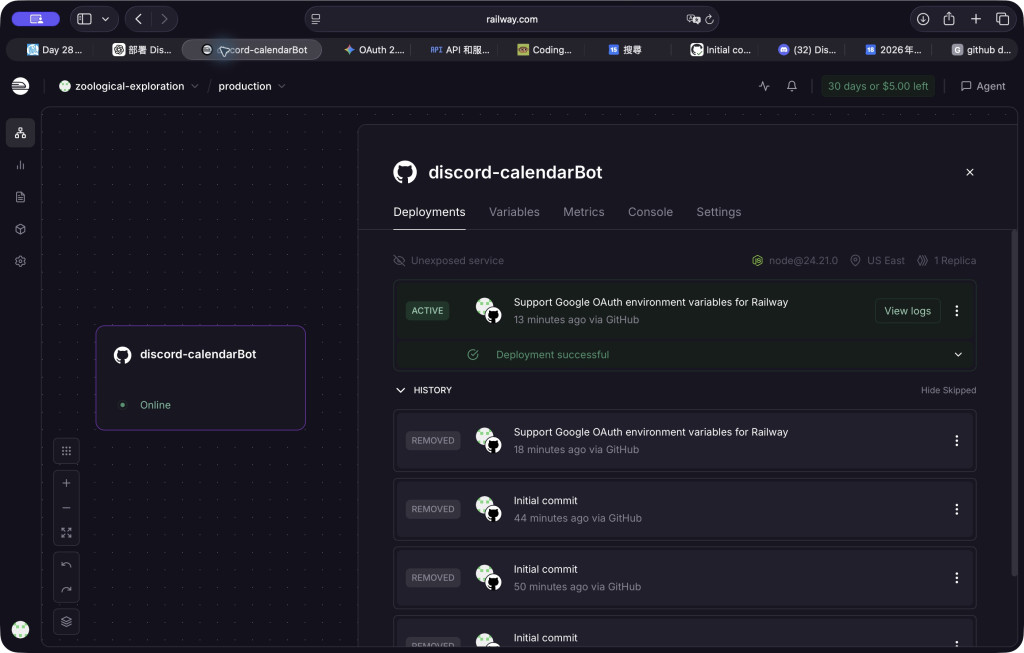Toggle Hide Skipped in deployment history
Image resolution: width=1024 pixels, height=653 pixels.
[x=948, y=390]
